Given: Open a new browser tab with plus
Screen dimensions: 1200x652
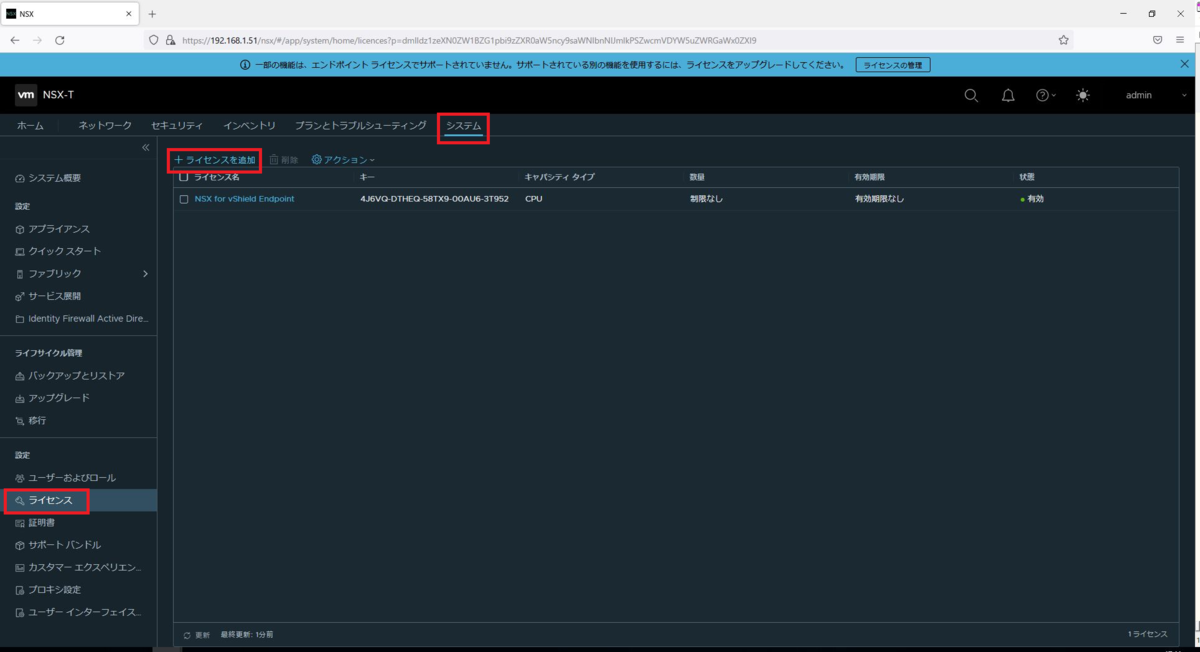Looking at the screenshot, I should coord(152,14).
